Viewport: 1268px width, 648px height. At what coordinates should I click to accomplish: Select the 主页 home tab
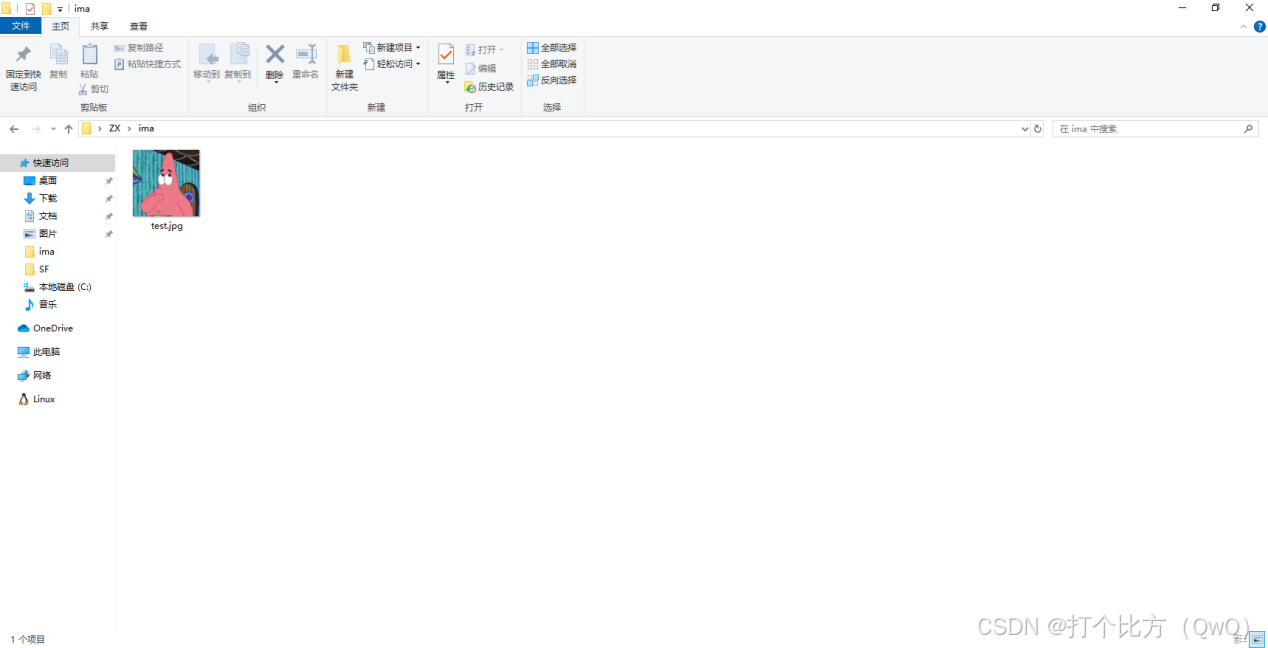tap(61, 26)
